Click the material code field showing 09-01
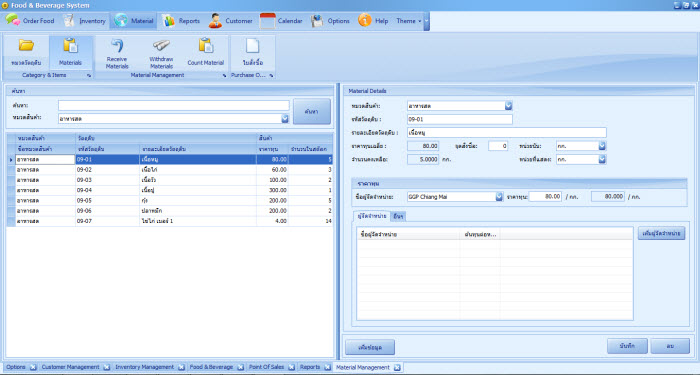700x375 pixels. 460,119
